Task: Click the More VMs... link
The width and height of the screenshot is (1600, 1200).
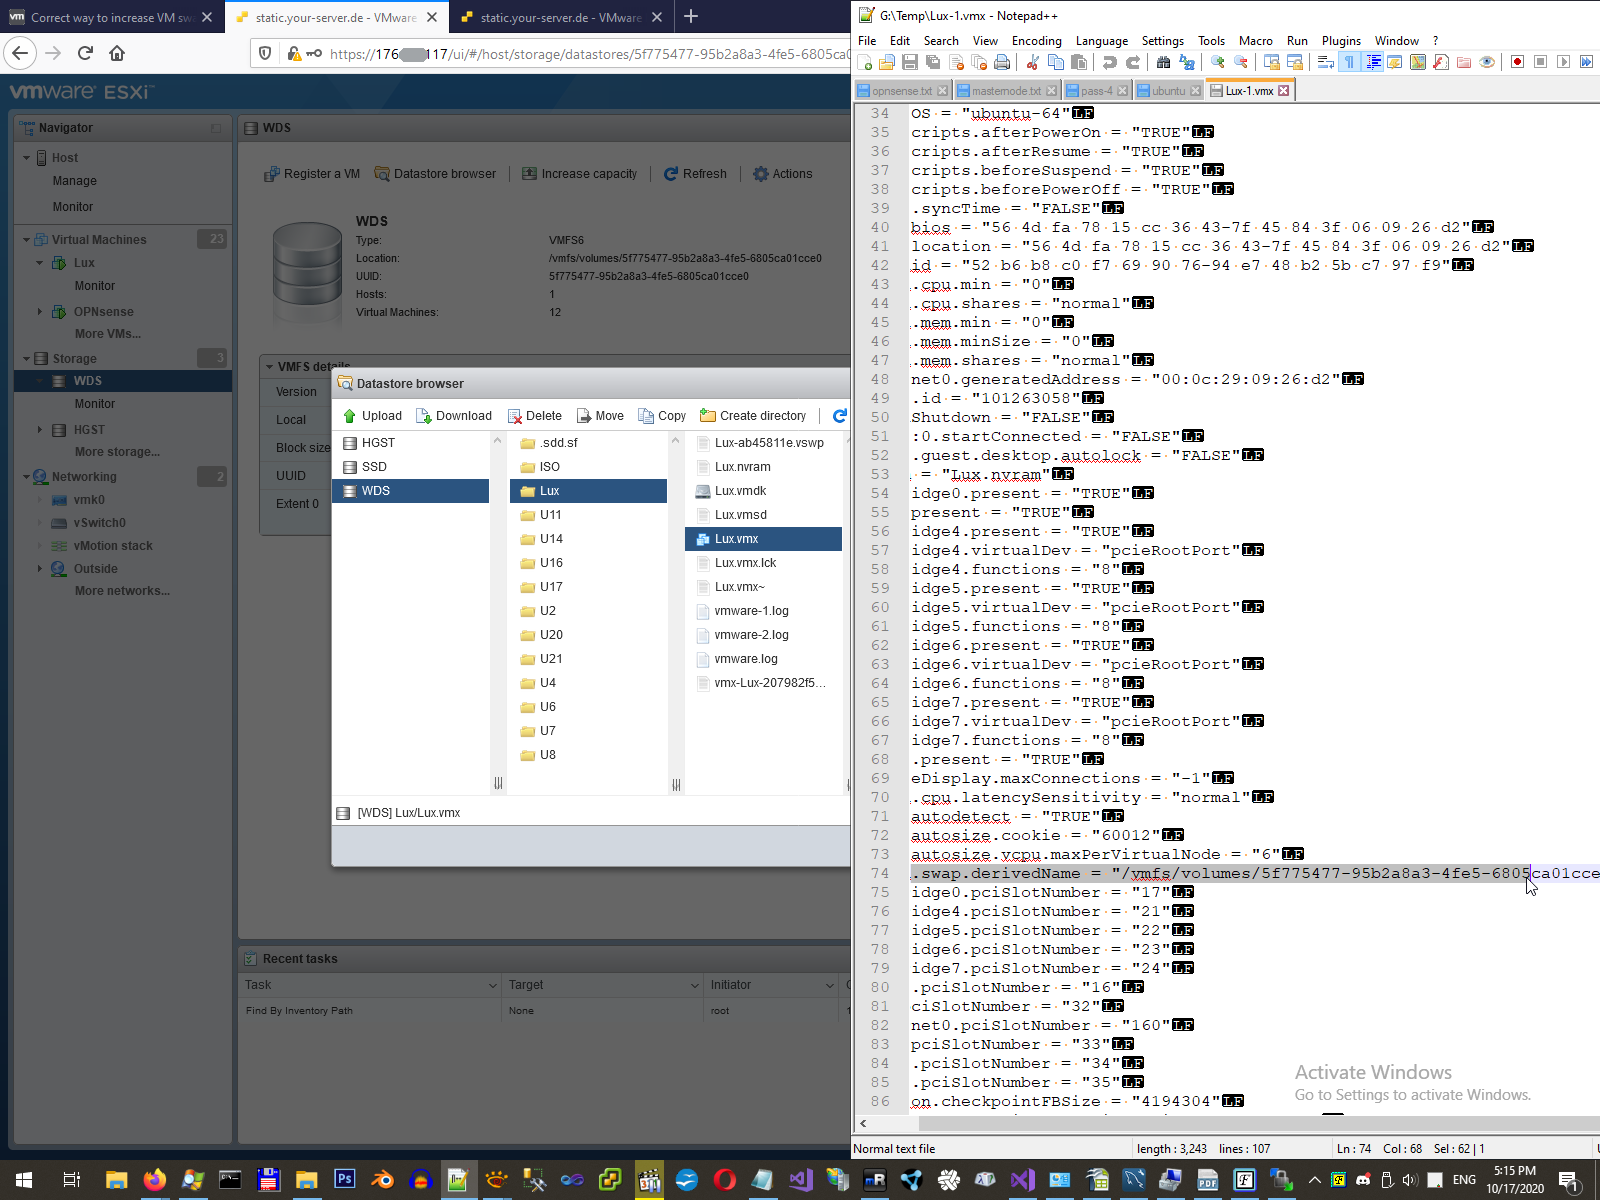Action: click(108, 334)
